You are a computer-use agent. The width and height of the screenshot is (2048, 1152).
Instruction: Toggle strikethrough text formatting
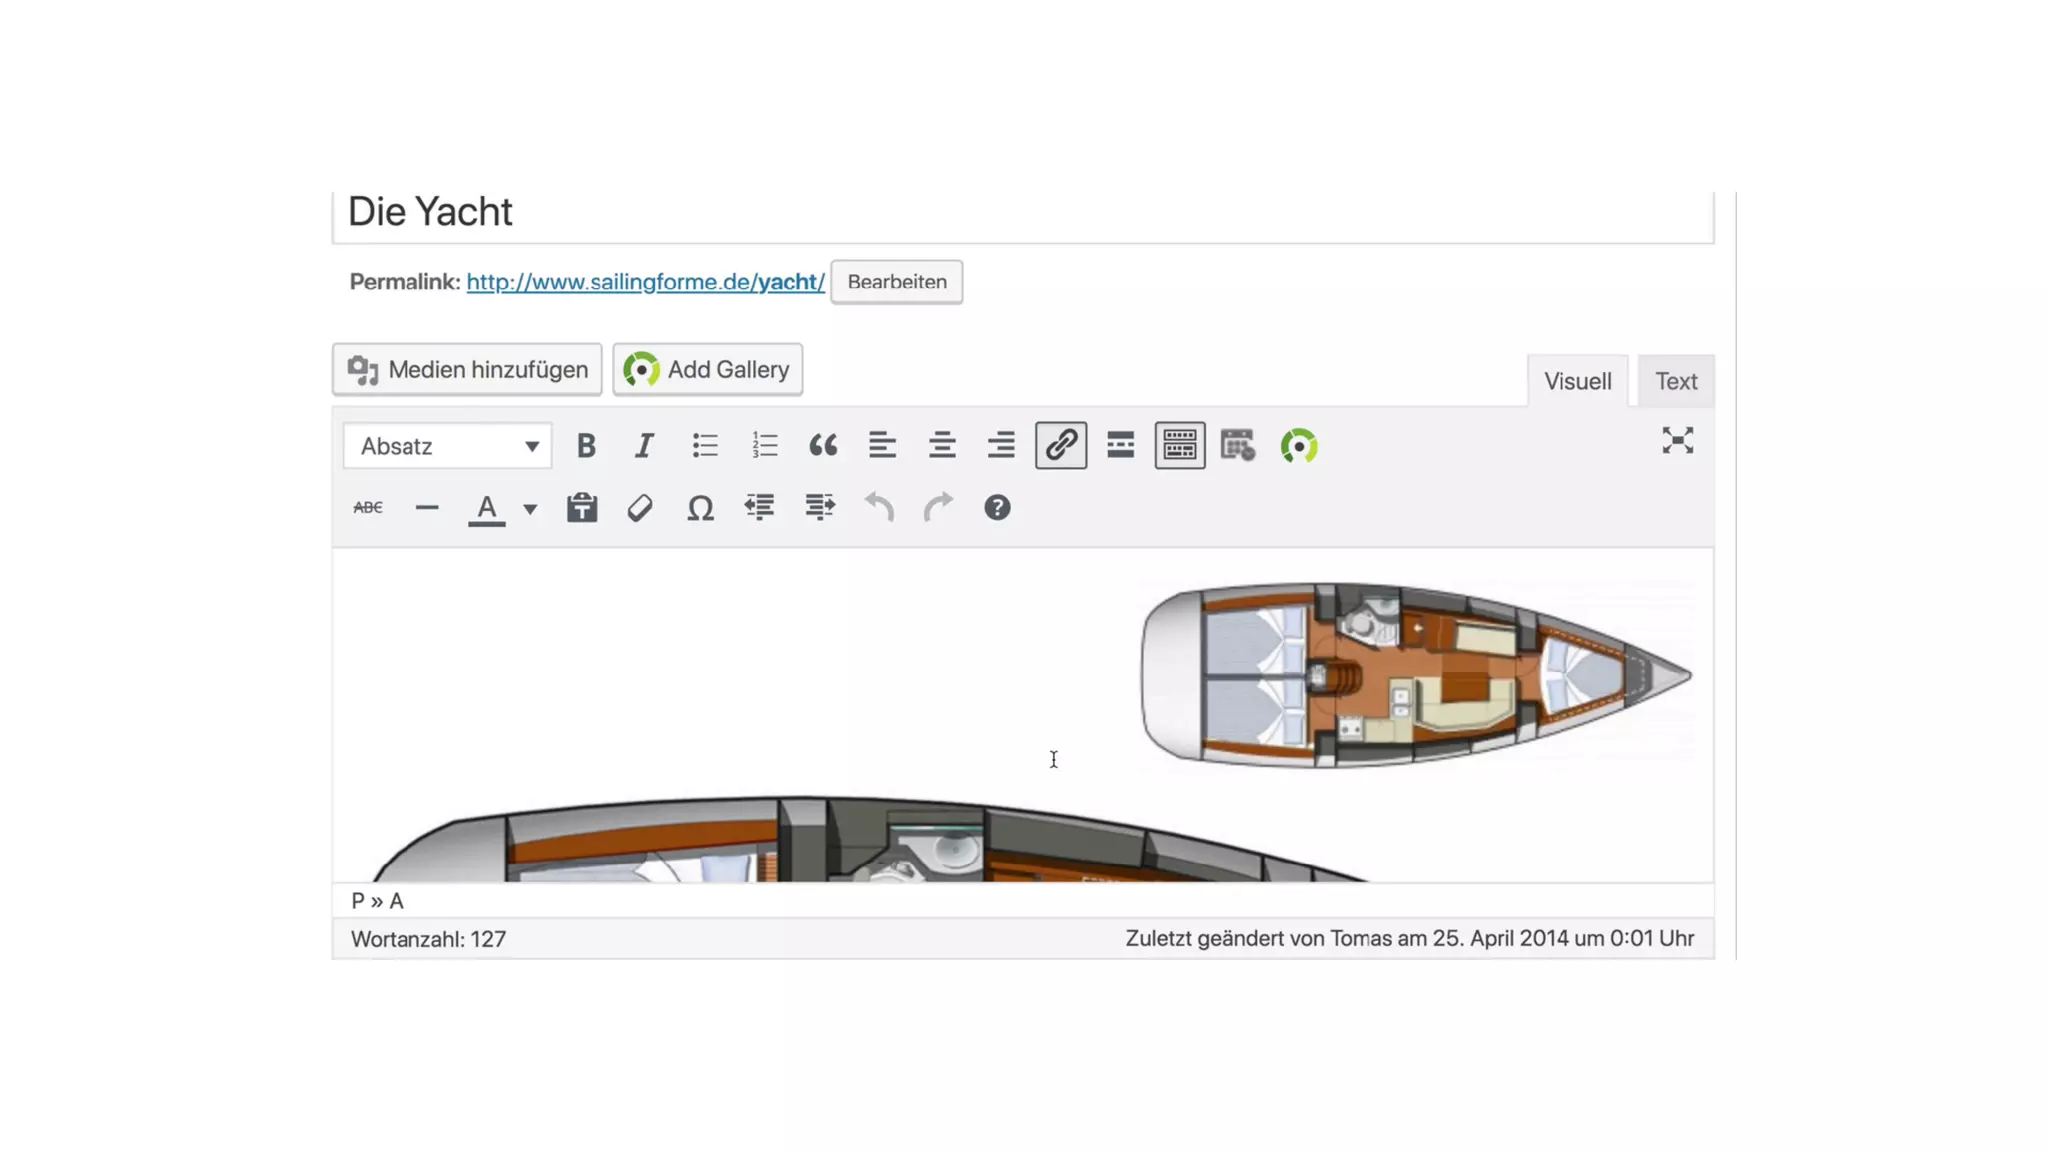(368, 508)
